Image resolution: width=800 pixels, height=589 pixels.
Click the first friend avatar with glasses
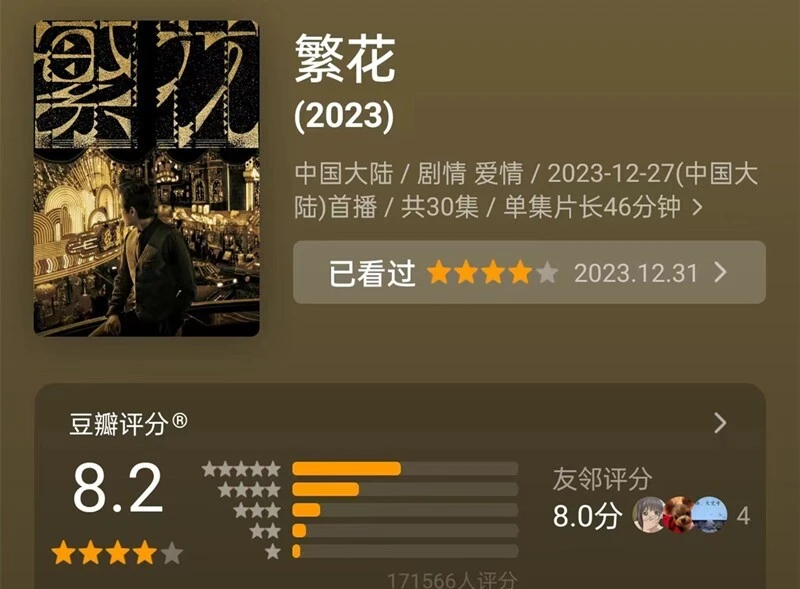click(x=649, y=514)
